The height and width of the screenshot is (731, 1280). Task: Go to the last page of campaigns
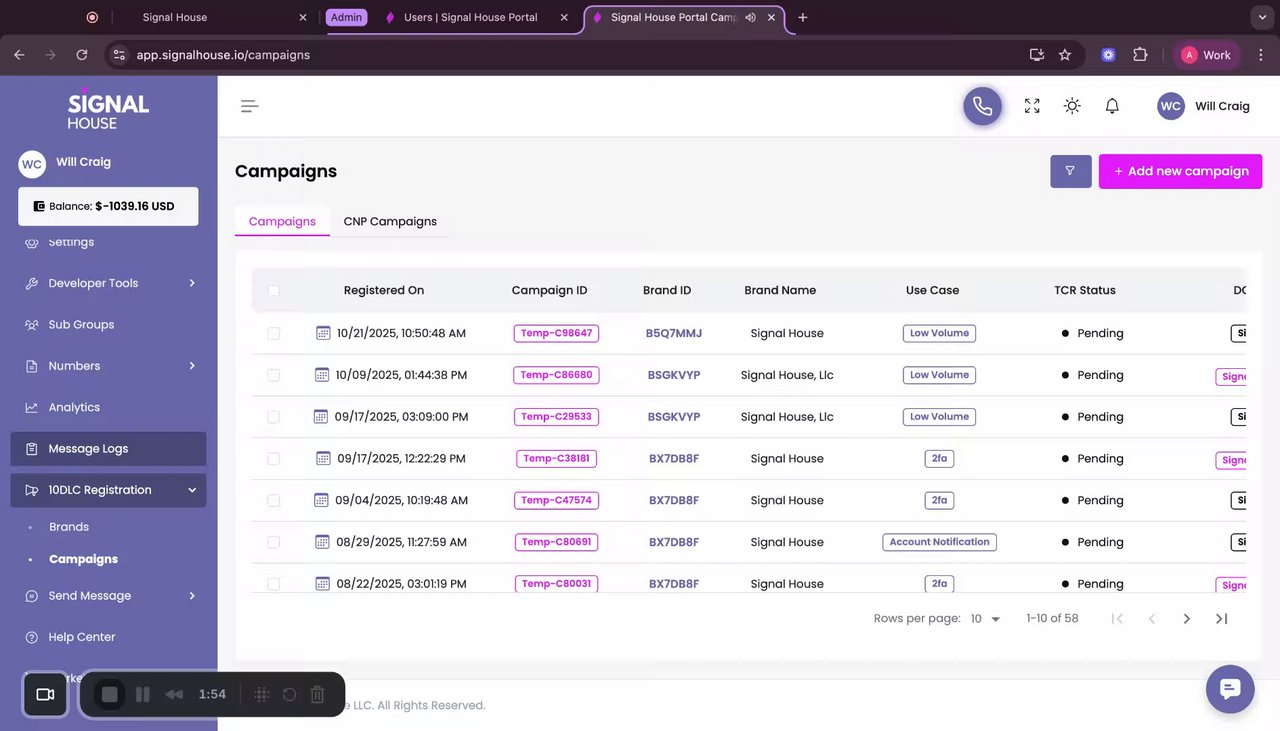coord(1221,619)
